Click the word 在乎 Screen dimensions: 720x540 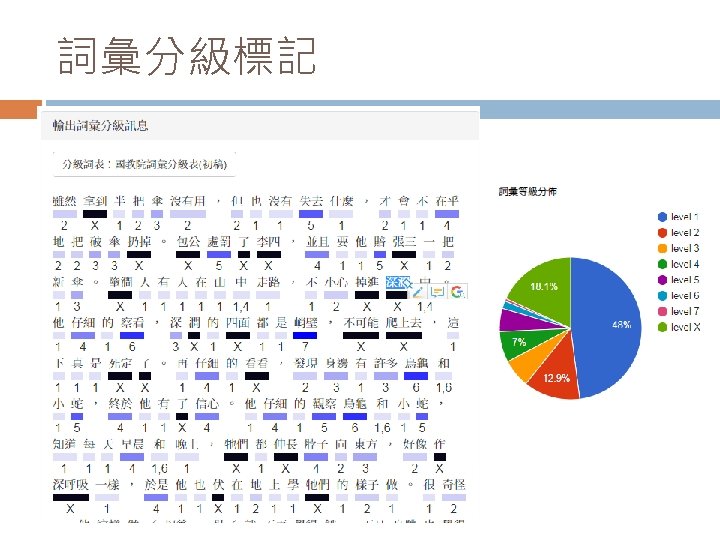point(447,201)
